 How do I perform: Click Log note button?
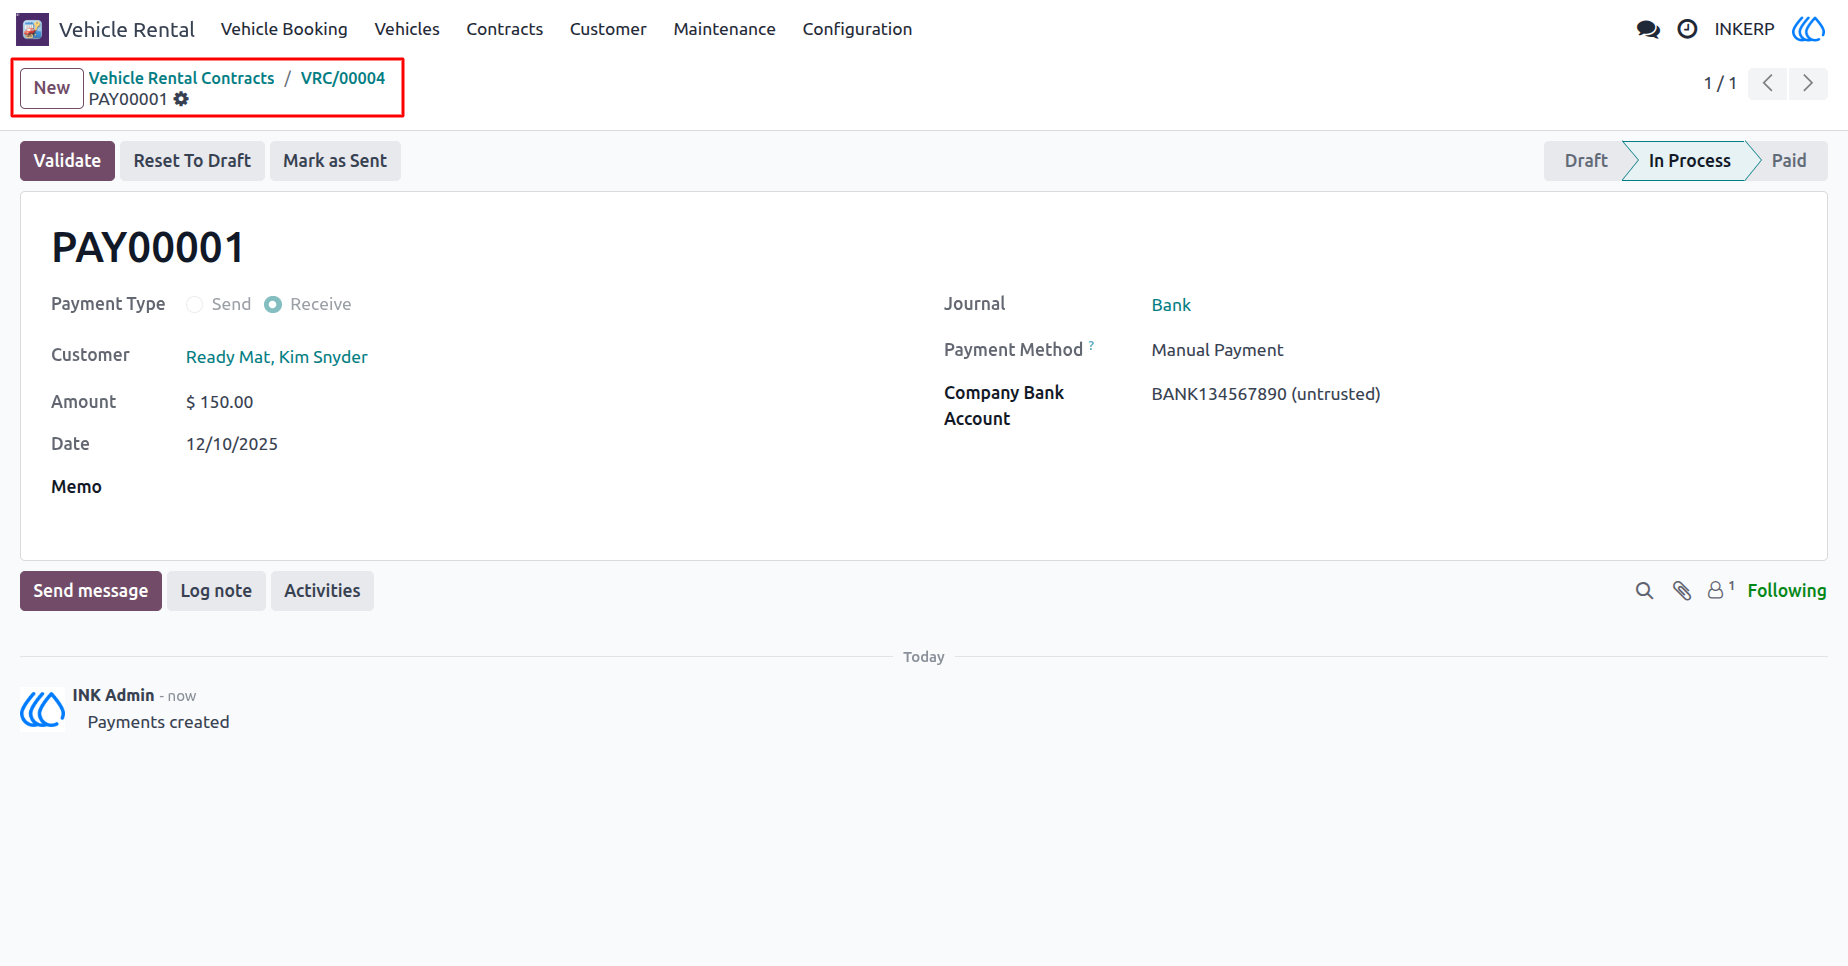point(216,591)
